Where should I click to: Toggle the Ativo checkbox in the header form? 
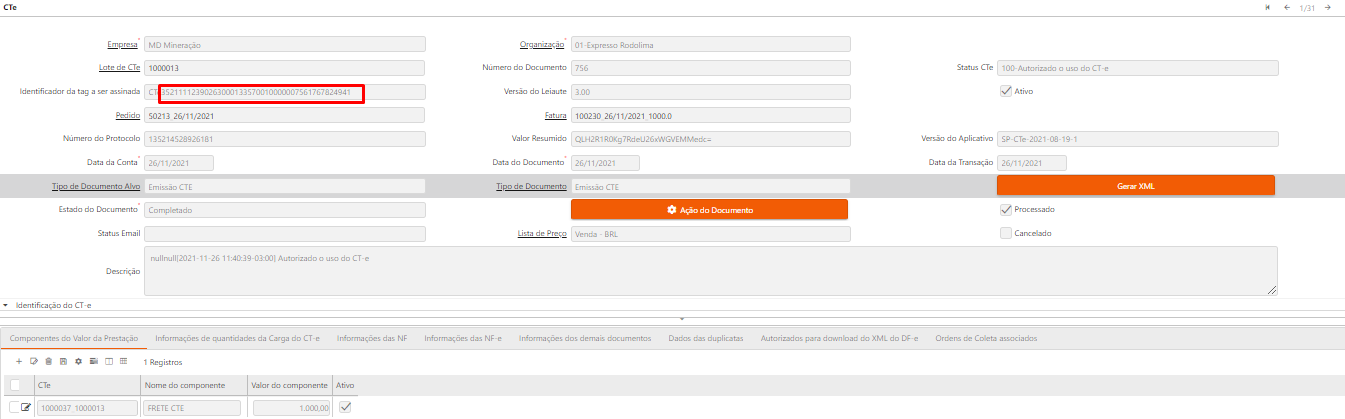pyautogui.click(x=1006, y=91)
